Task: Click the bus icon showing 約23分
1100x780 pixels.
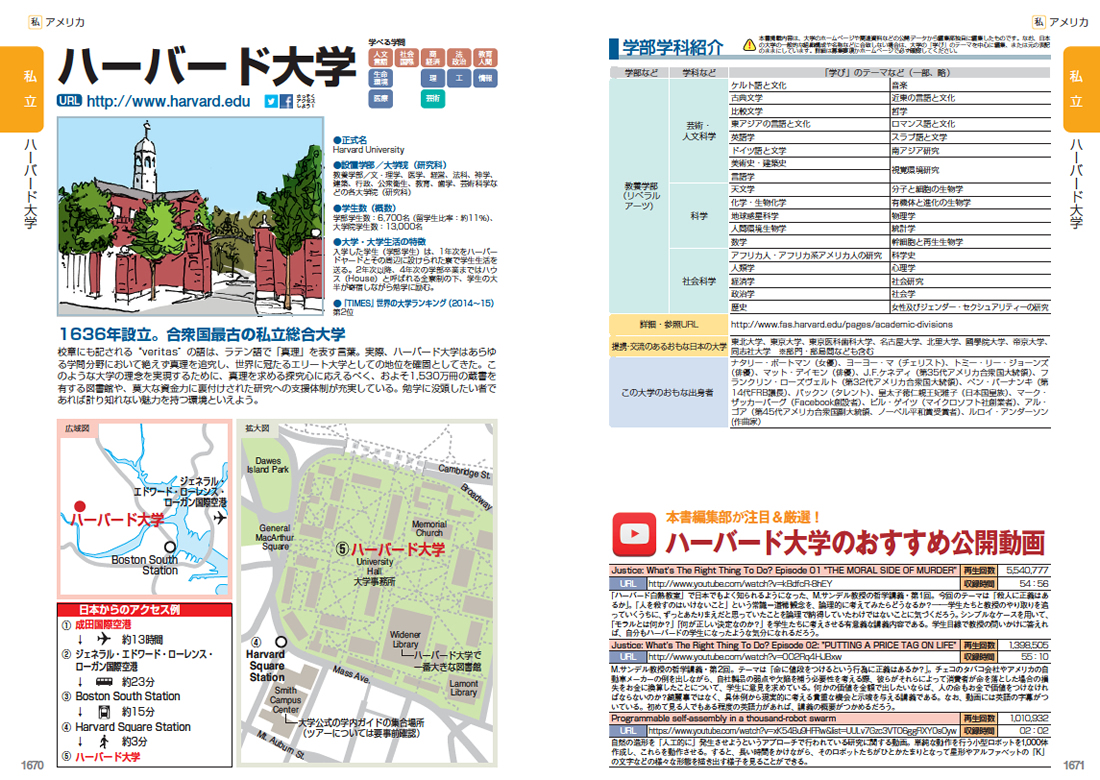Action: tap(102, 682)
